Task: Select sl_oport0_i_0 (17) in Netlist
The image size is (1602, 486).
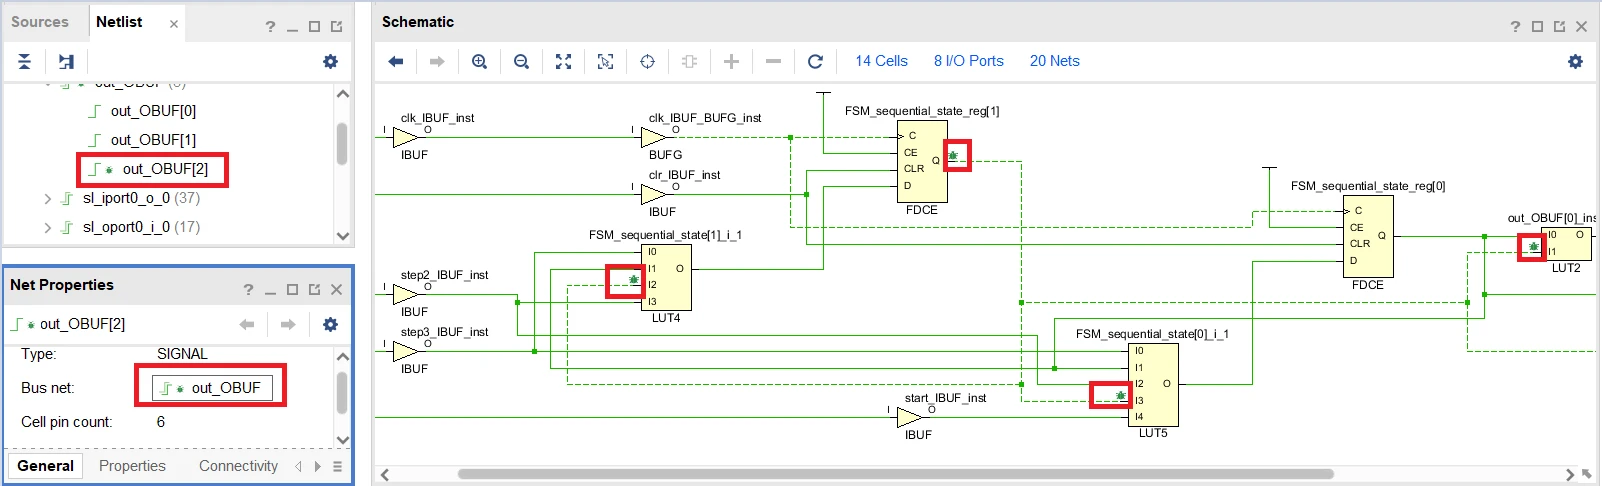Action: 141,227
